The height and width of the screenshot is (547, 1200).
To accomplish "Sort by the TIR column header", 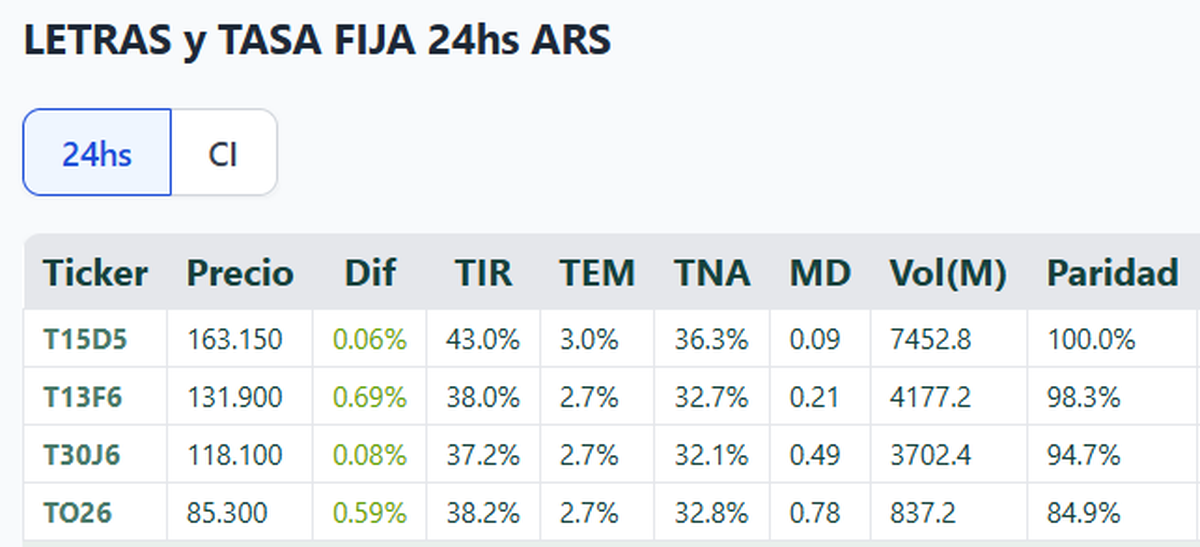I will (x=484, y=273).
